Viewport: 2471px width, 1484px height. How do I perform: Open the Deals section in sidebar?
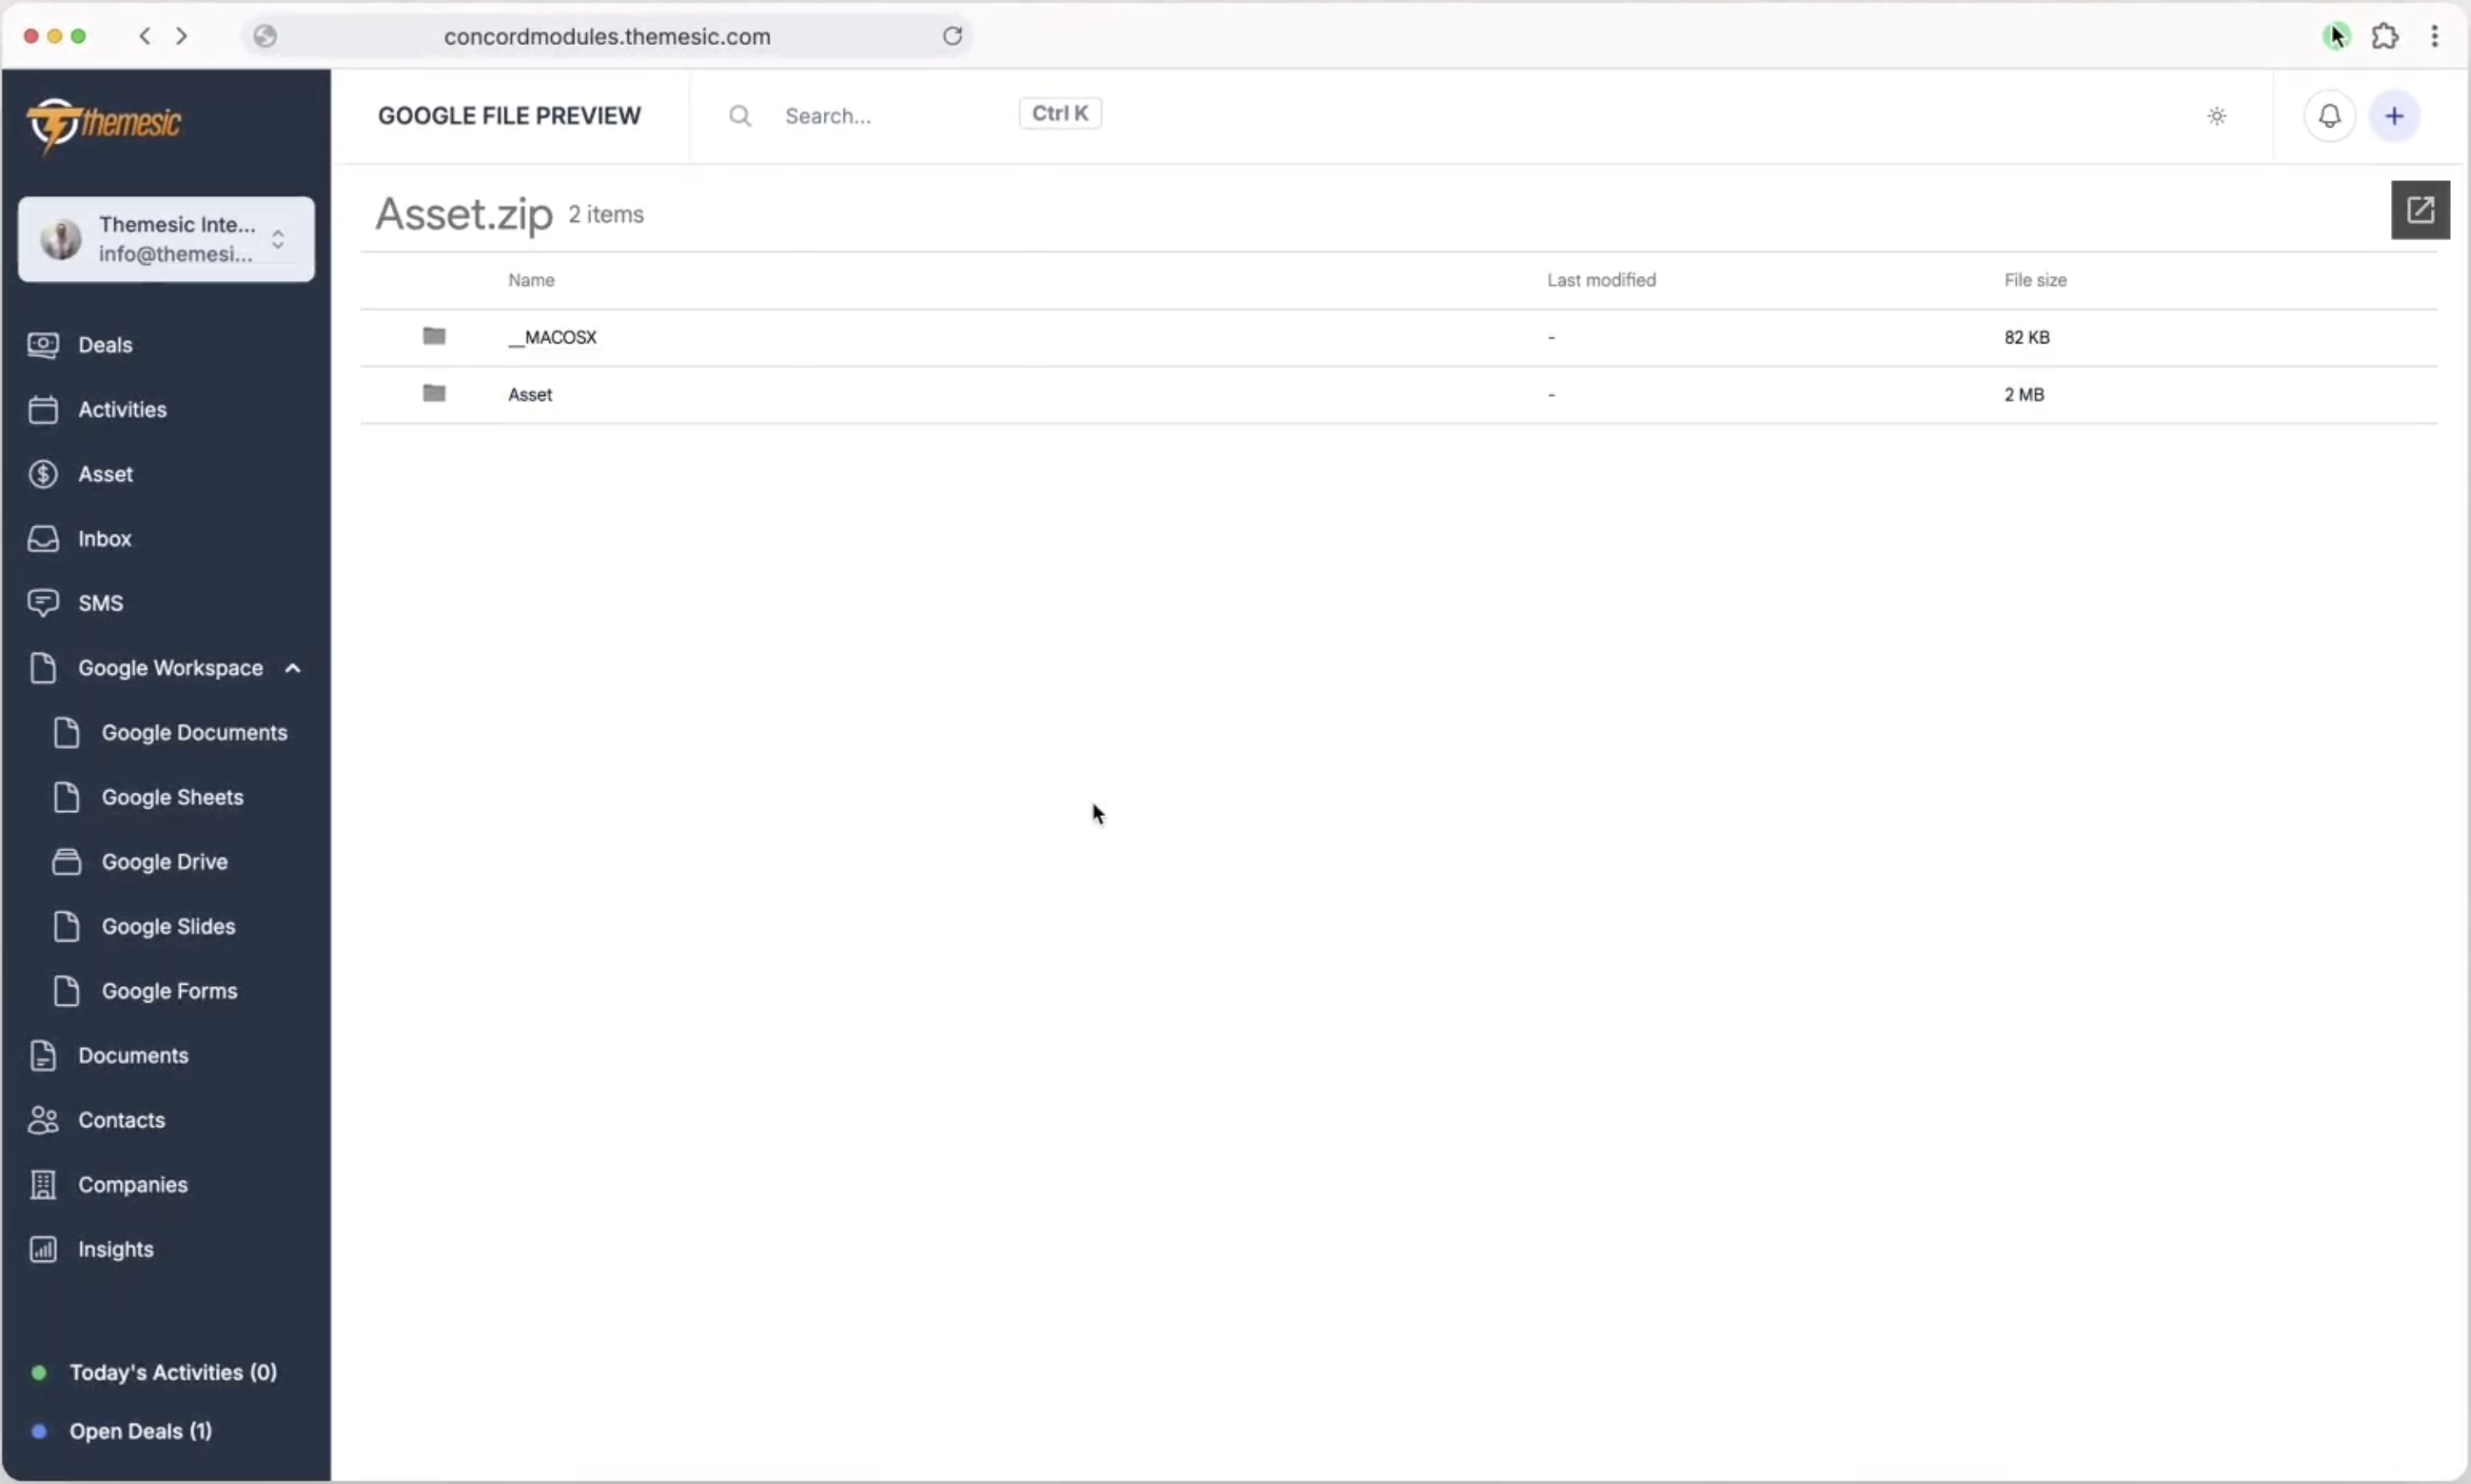coord(104,344)
